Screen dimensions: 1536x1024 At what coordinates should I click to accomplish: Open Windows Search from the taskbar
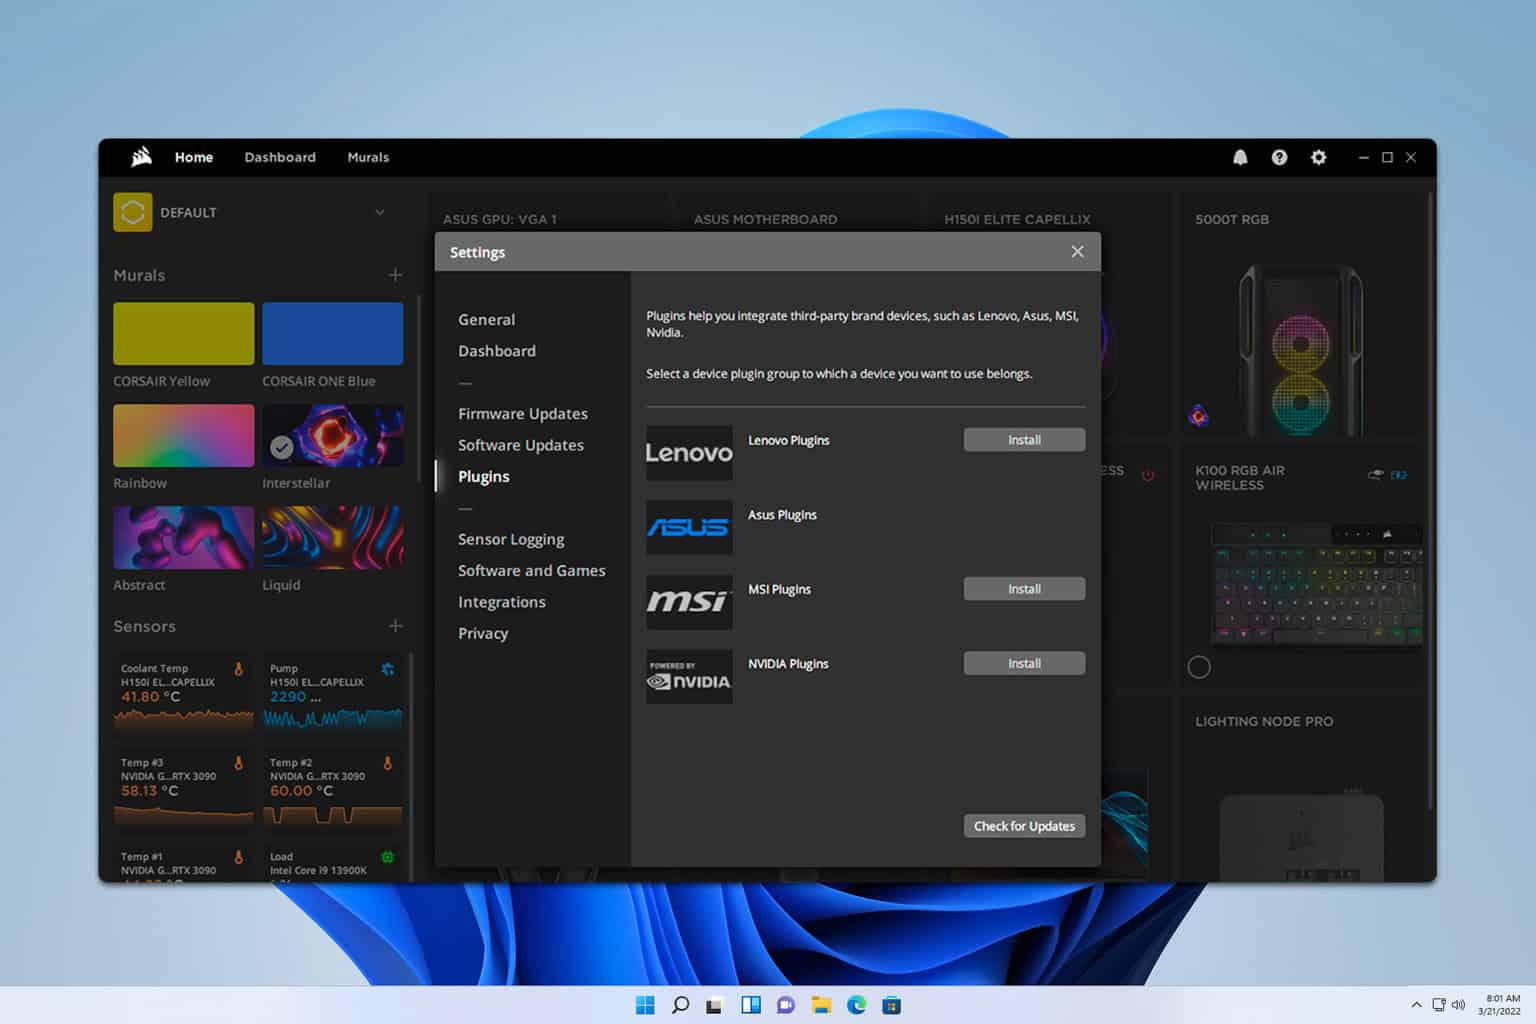[680, 1005]
